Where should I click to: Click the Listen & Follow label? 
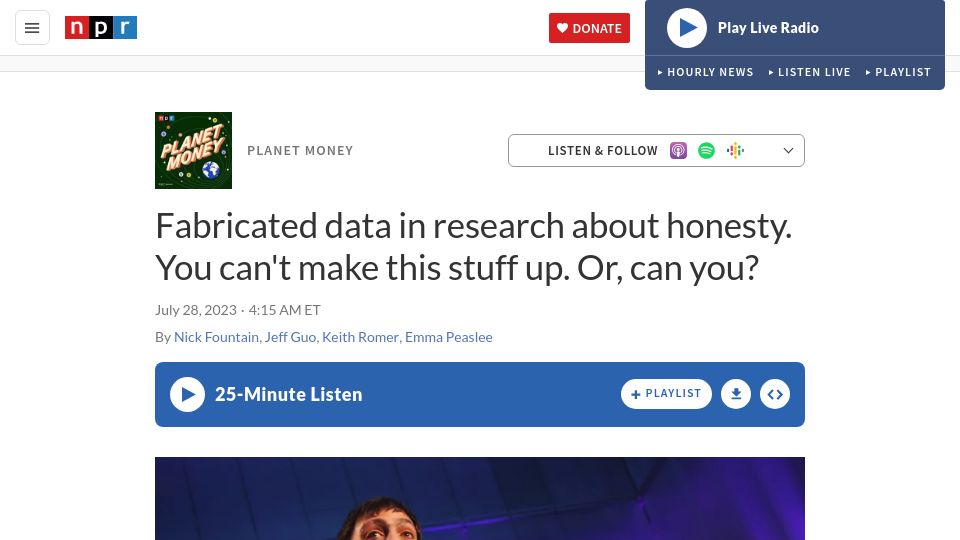[602, 151]
